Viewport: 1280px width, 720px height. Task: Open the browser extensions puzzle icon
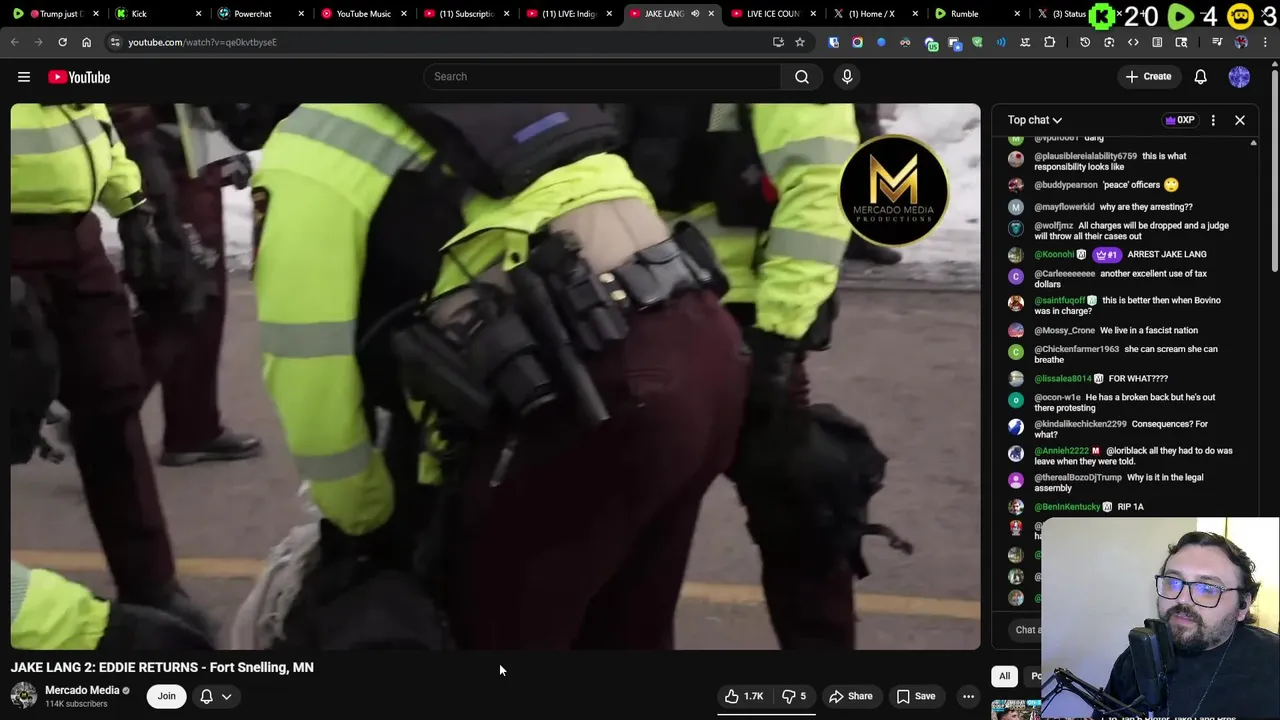pyautogui.click(x=1049, y=42)
